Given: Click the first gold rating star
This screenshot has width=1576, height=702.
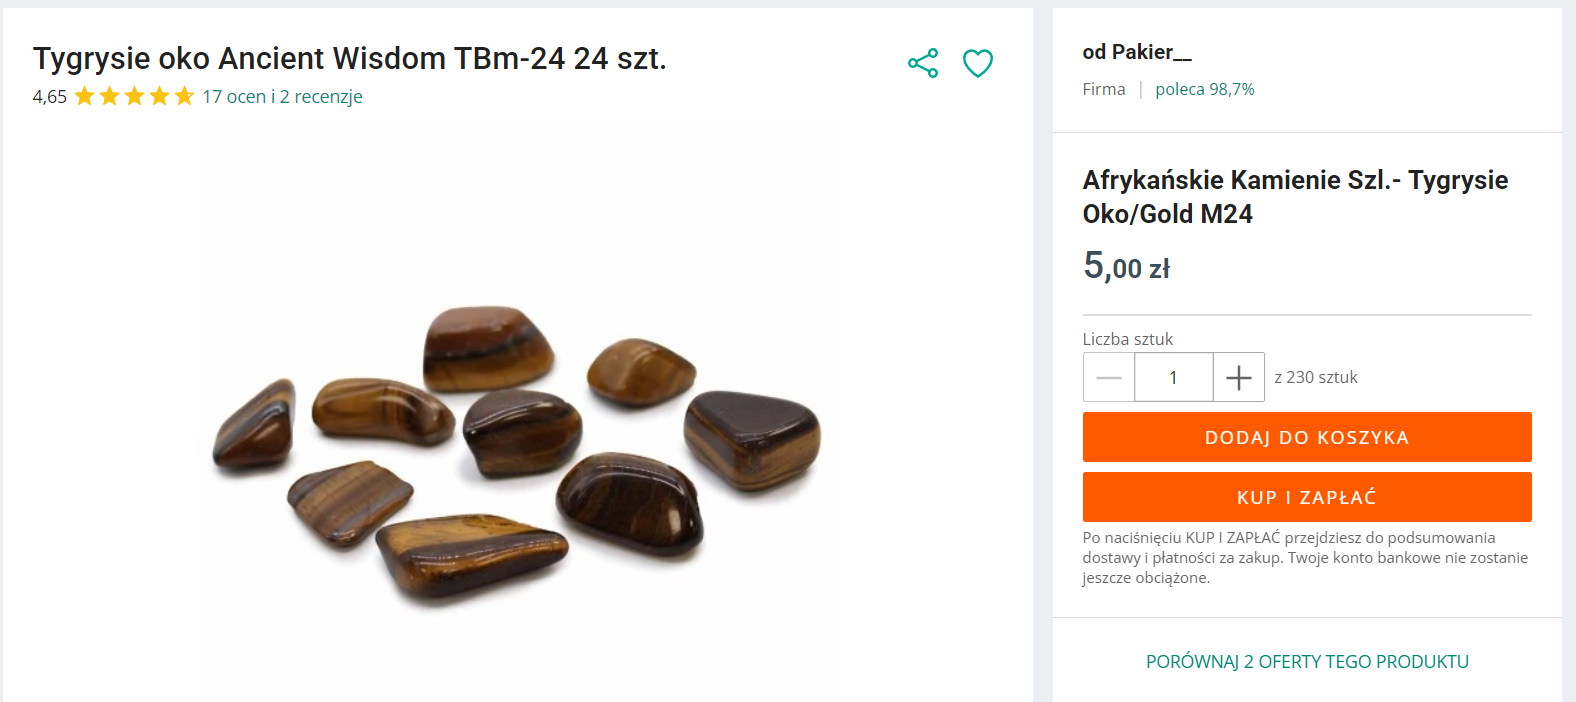Looking at the screenshot, I should (x=85, y=96).
